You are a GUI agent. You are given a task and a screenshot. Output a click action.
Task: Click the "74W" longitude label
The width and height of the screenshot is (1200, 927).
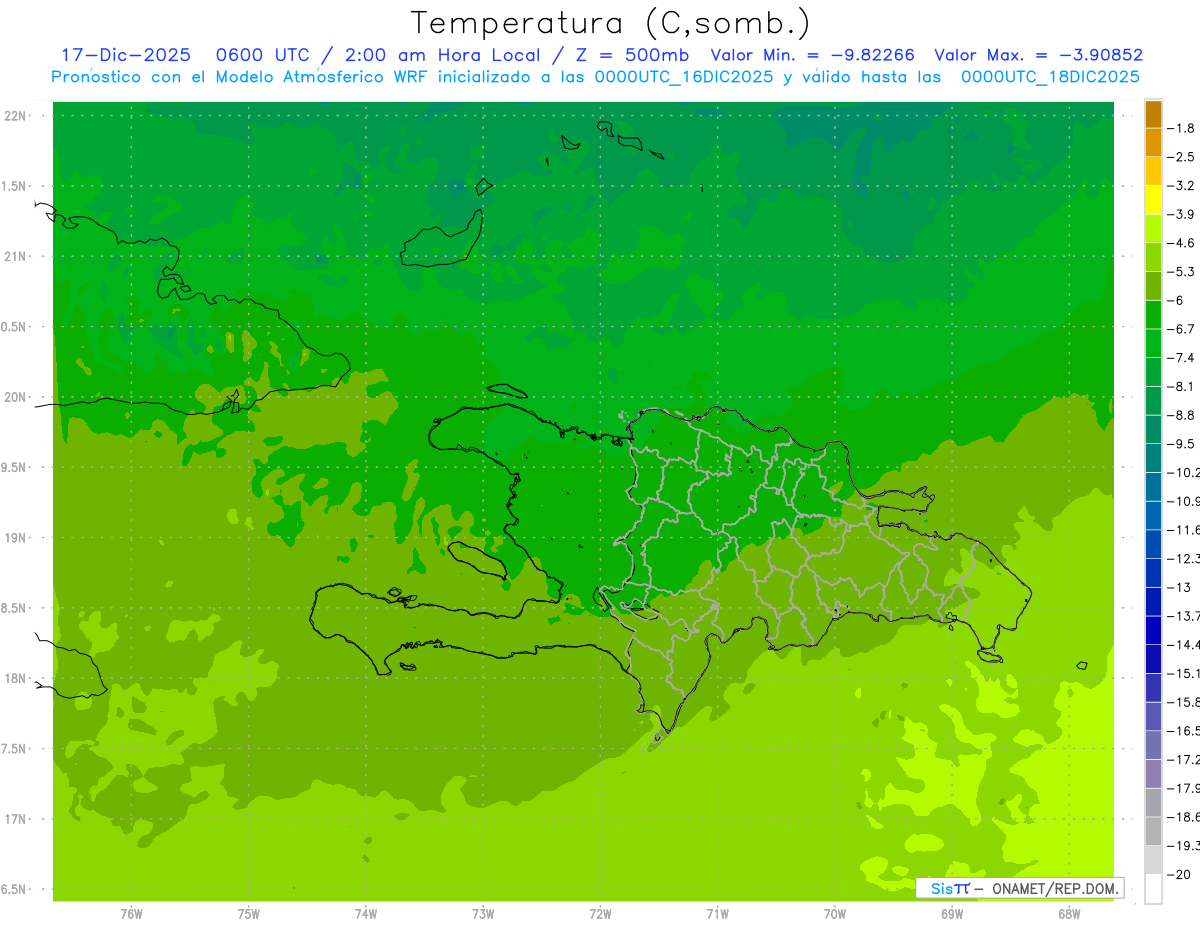coord(366,913)
